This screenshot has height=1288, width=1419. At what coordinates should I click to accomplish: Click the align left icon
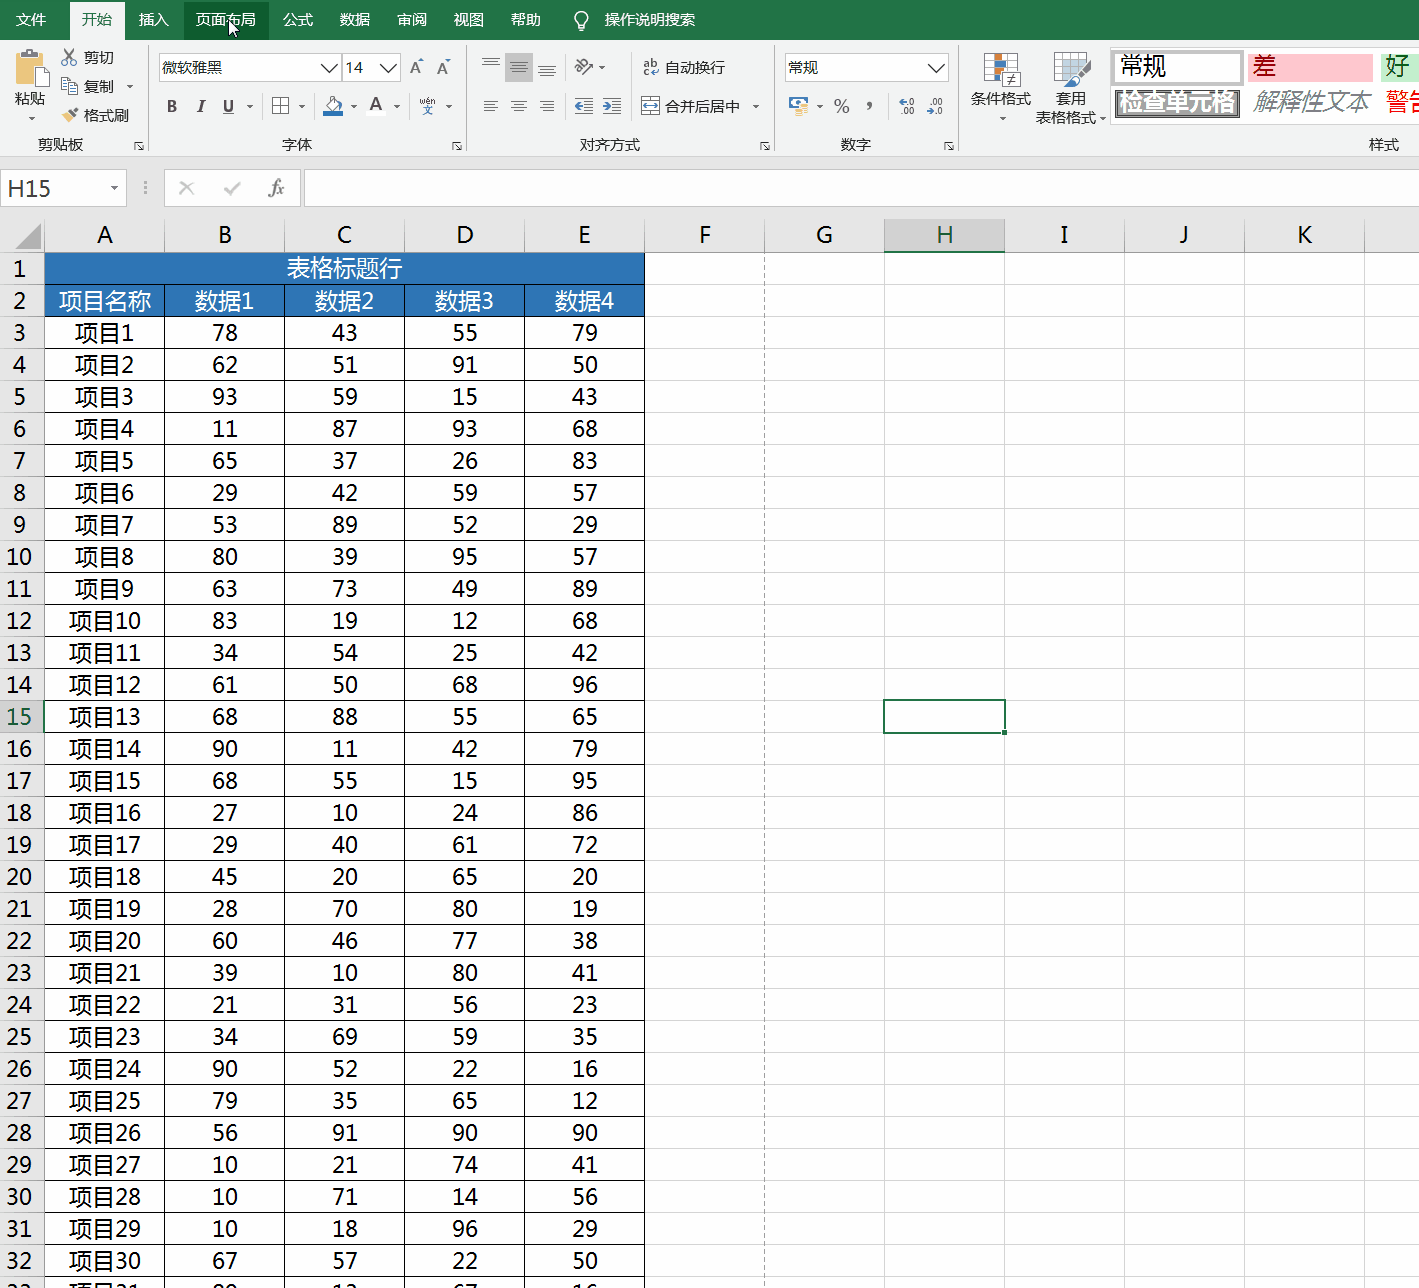pos(490,106)
